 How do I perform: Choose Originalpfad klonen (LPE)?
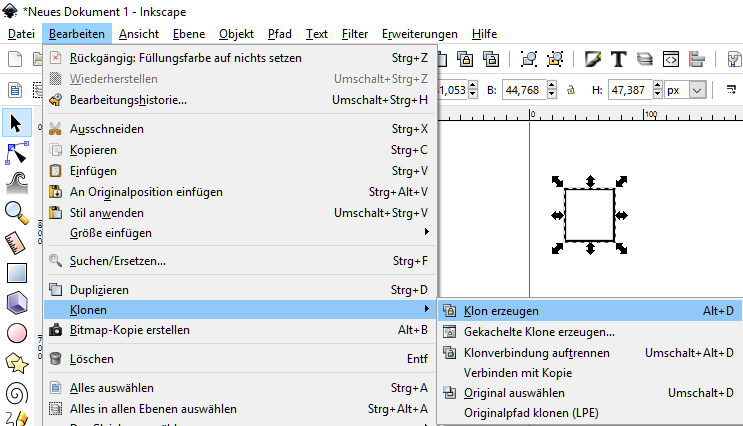click(x=590, y=413)
